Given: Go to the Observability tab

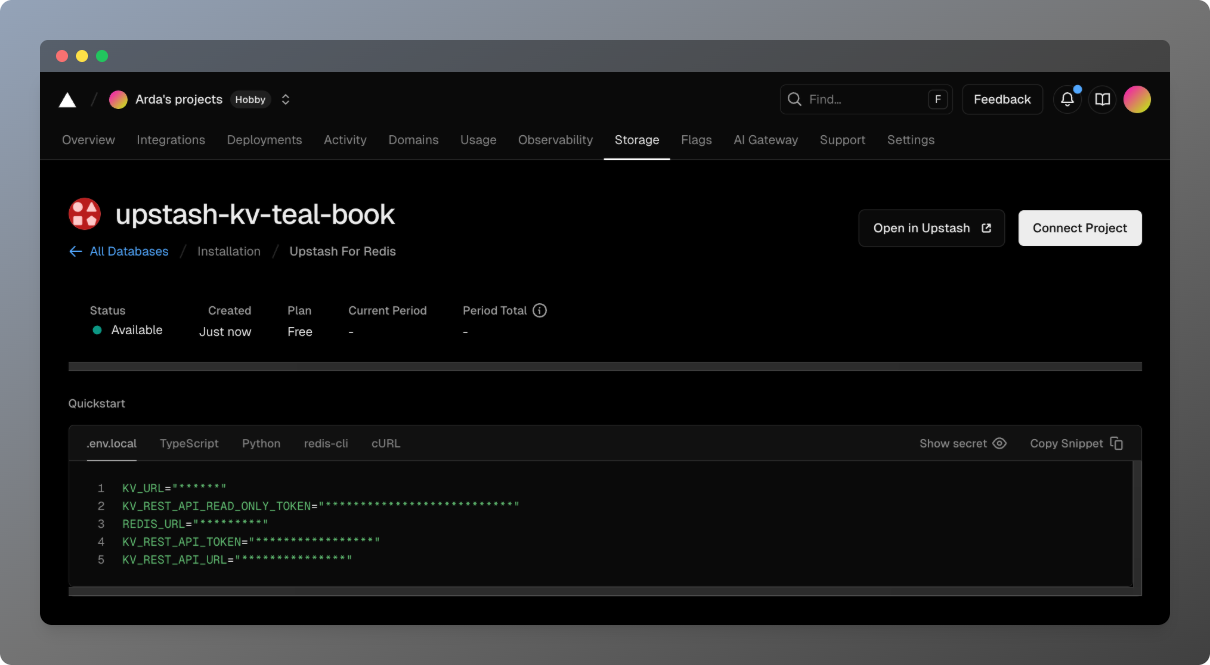Looking at the screenshot, I should coord(555,140).
